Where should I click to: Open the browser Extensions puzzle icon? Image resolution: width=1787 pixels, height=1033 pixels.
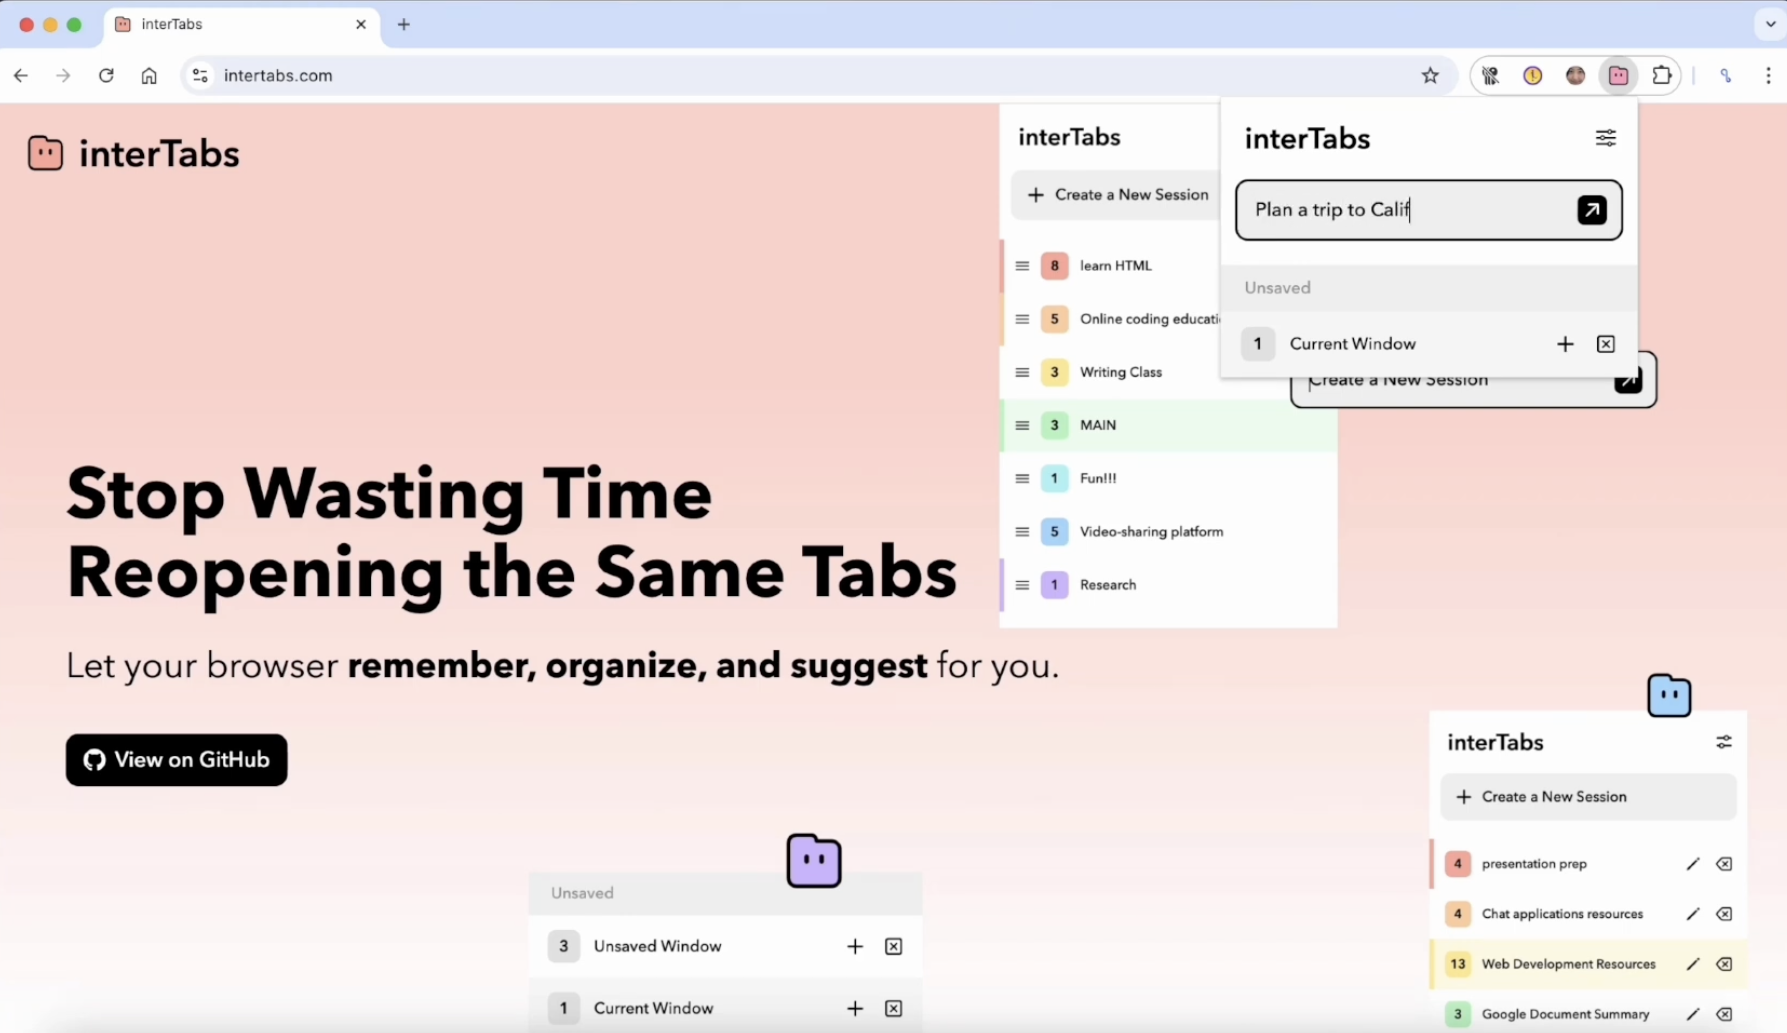(x=1661, y=76)
